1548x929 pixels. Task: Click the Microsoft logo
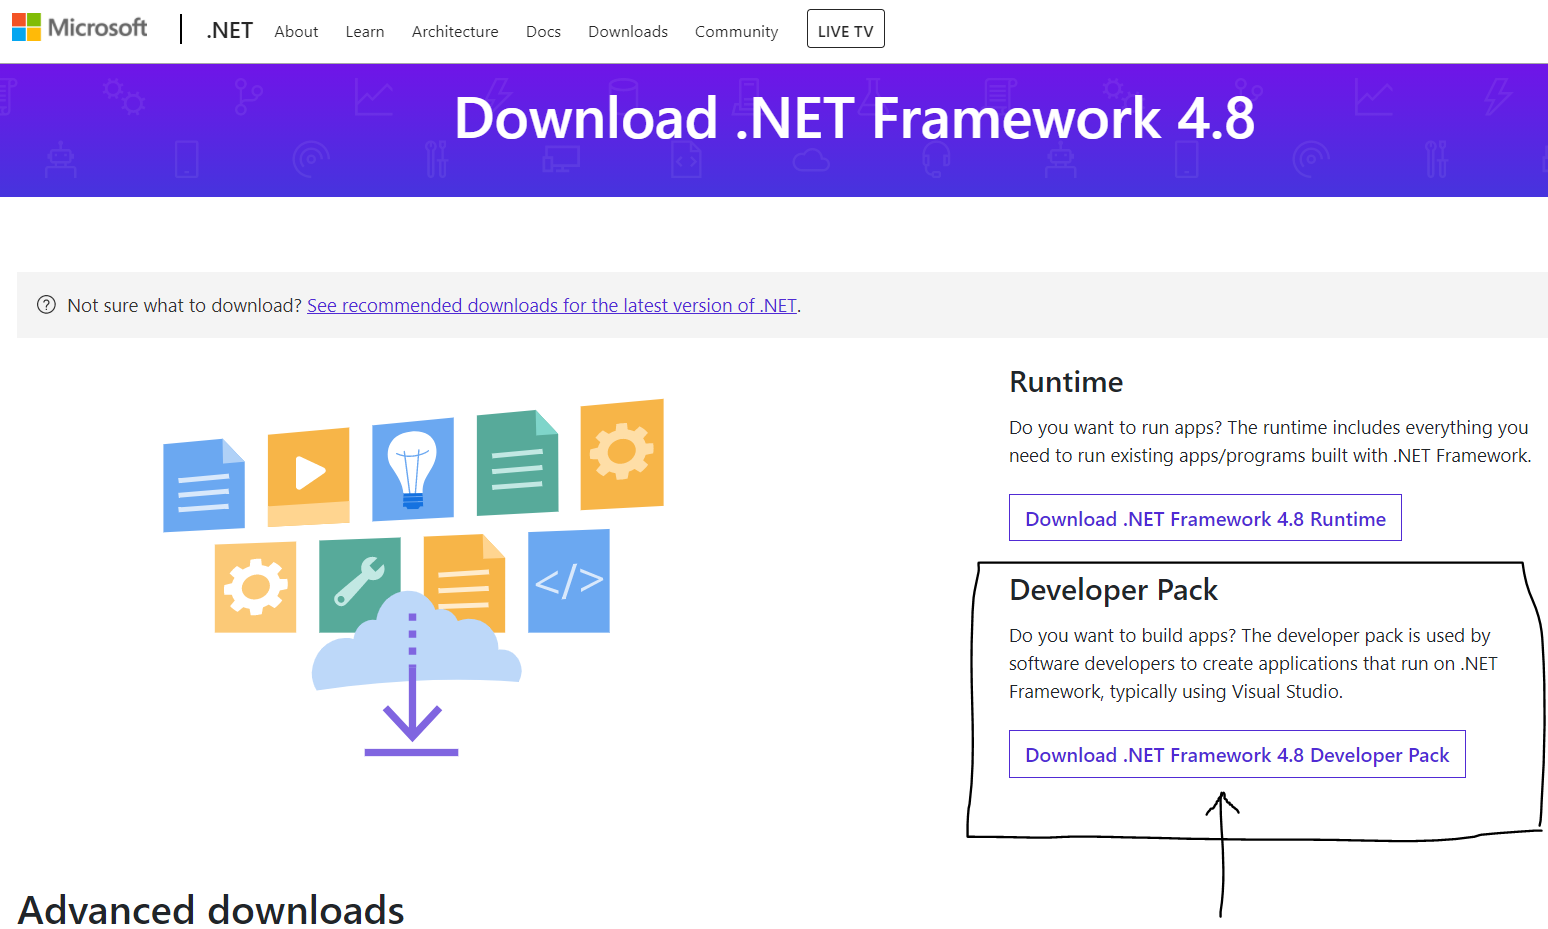point(79,28)
